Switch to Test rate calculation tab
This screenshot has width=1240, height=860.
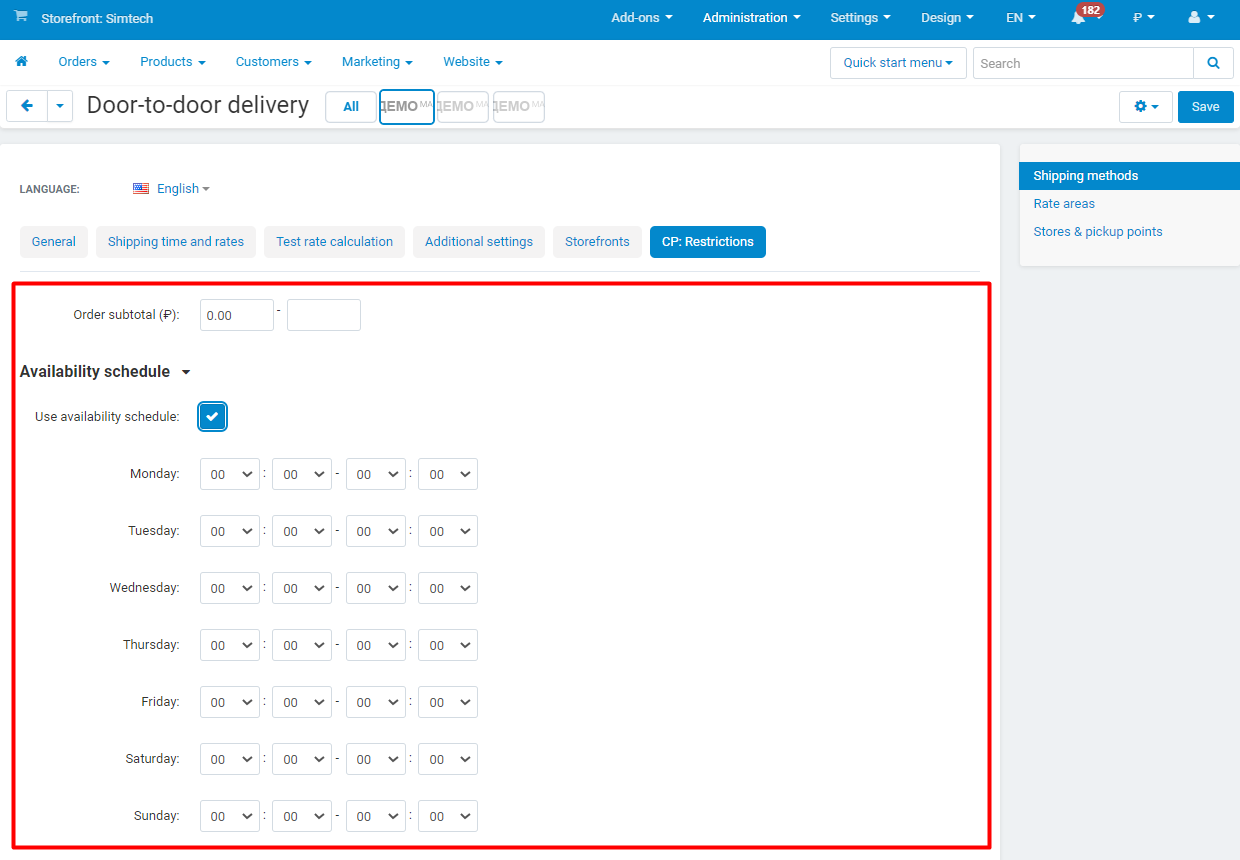335,242
